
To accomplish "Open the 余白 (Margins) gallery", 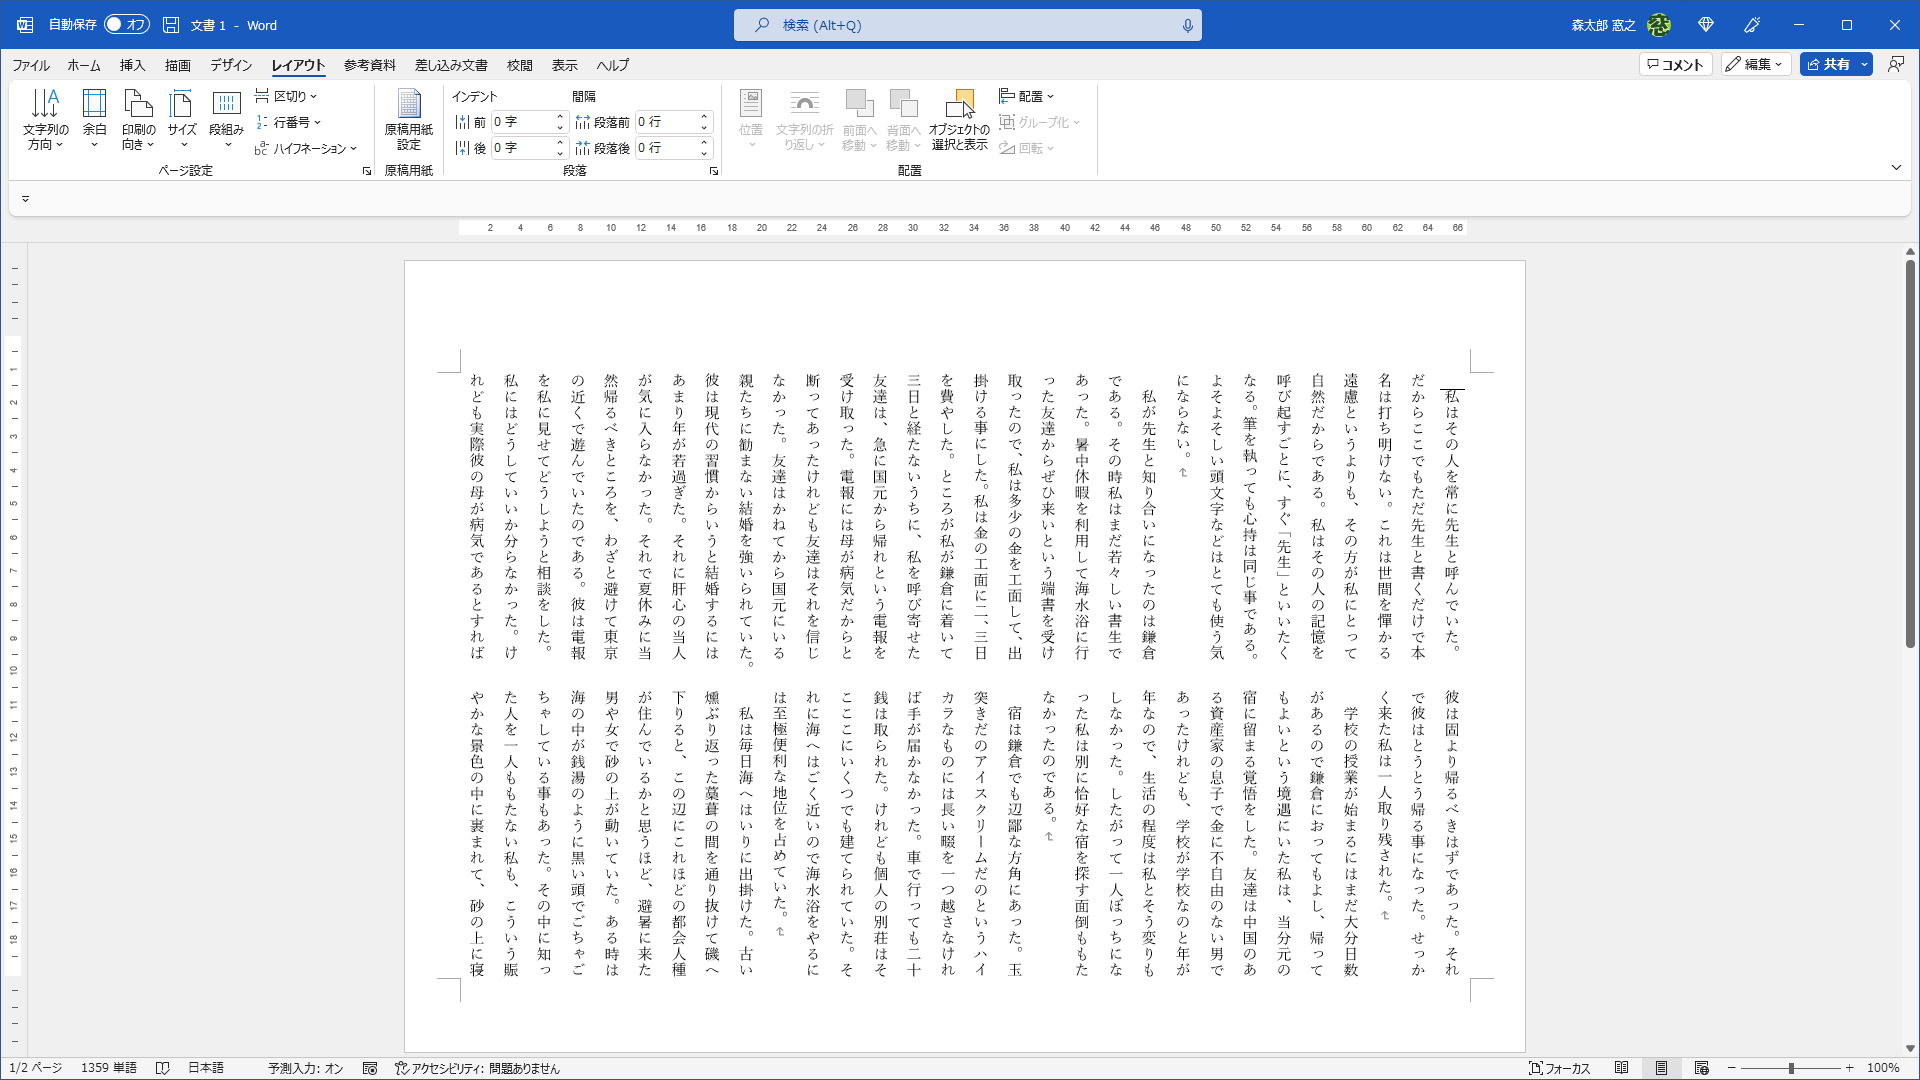I will (94, 117).
